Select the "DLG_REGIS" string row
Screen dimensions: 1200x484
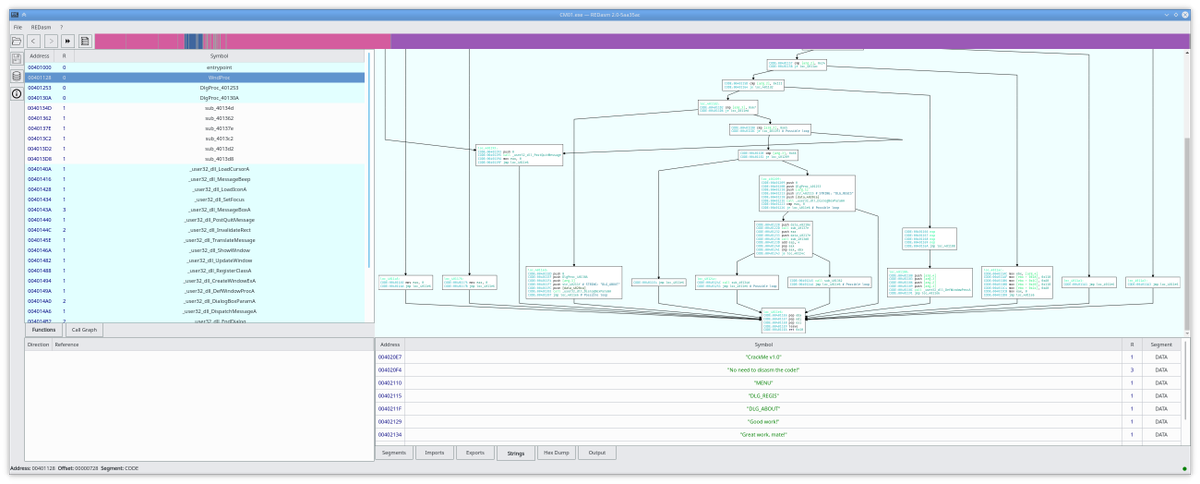tap(777, 396)
